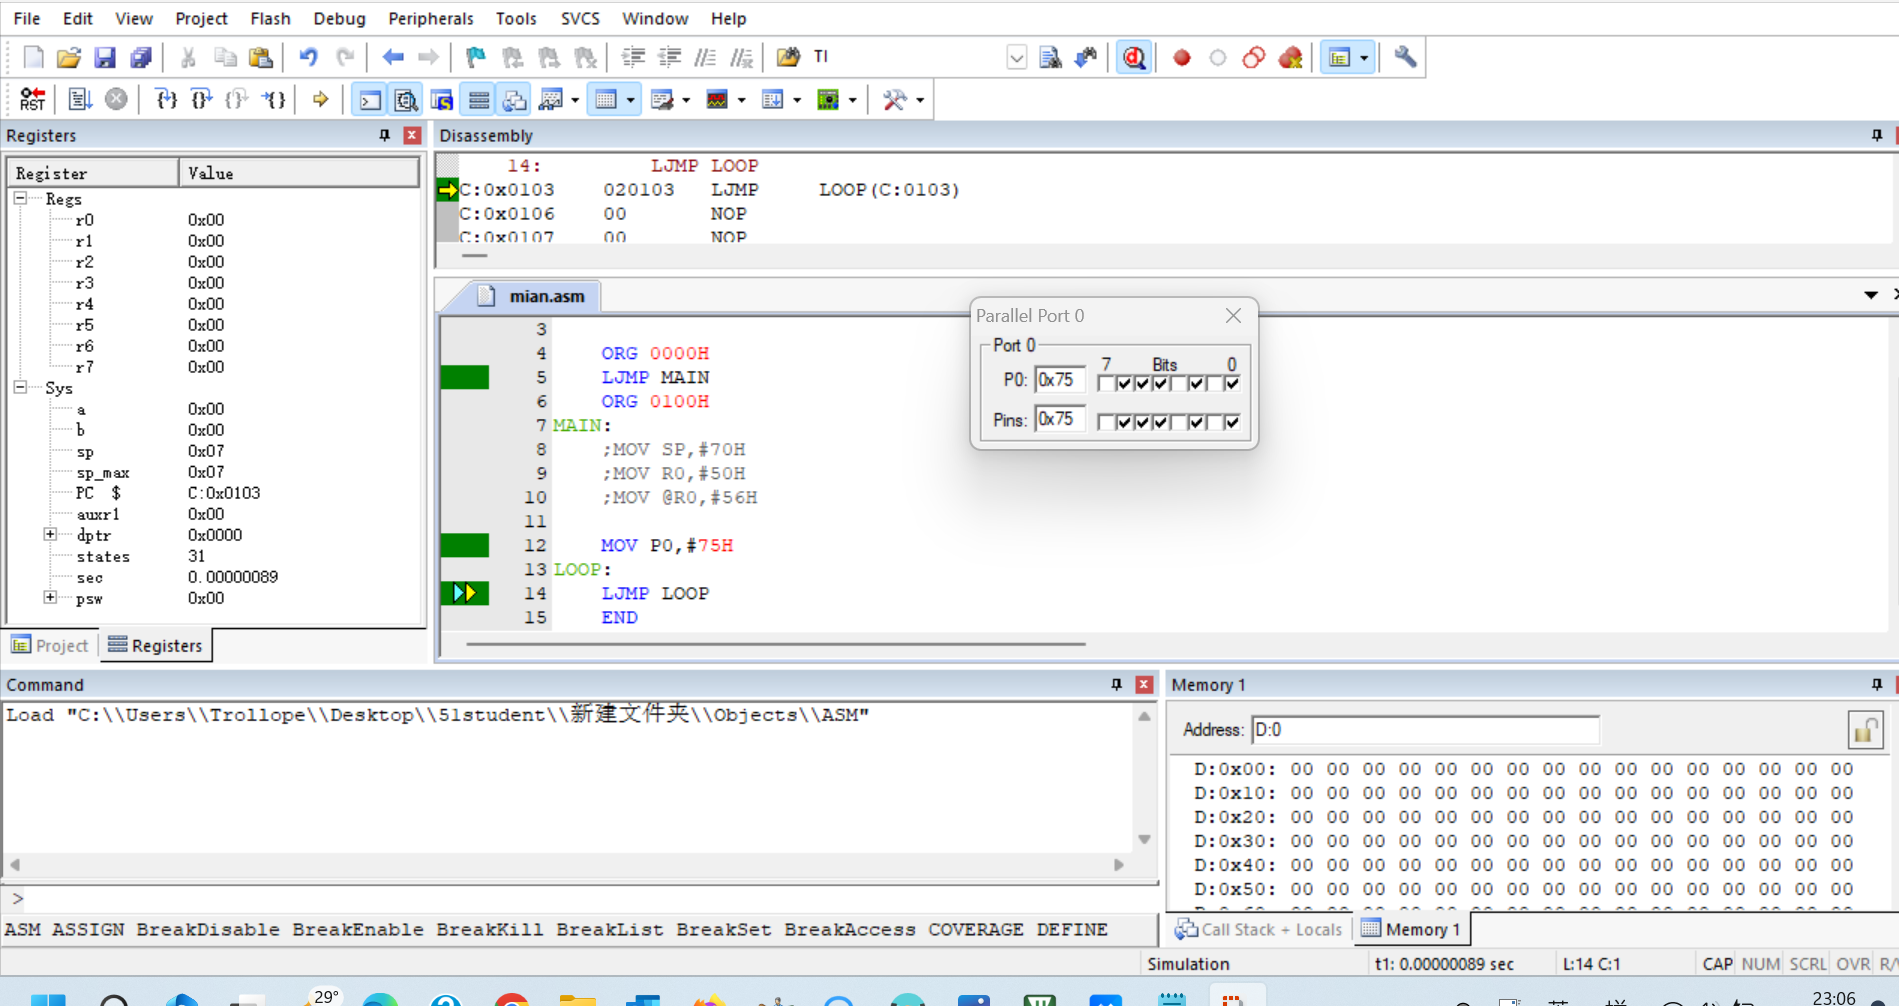Click the Memory 1 Address input field
Image resolution: width=1899 pixels, height=1006 pixels.
[1425, 730]
